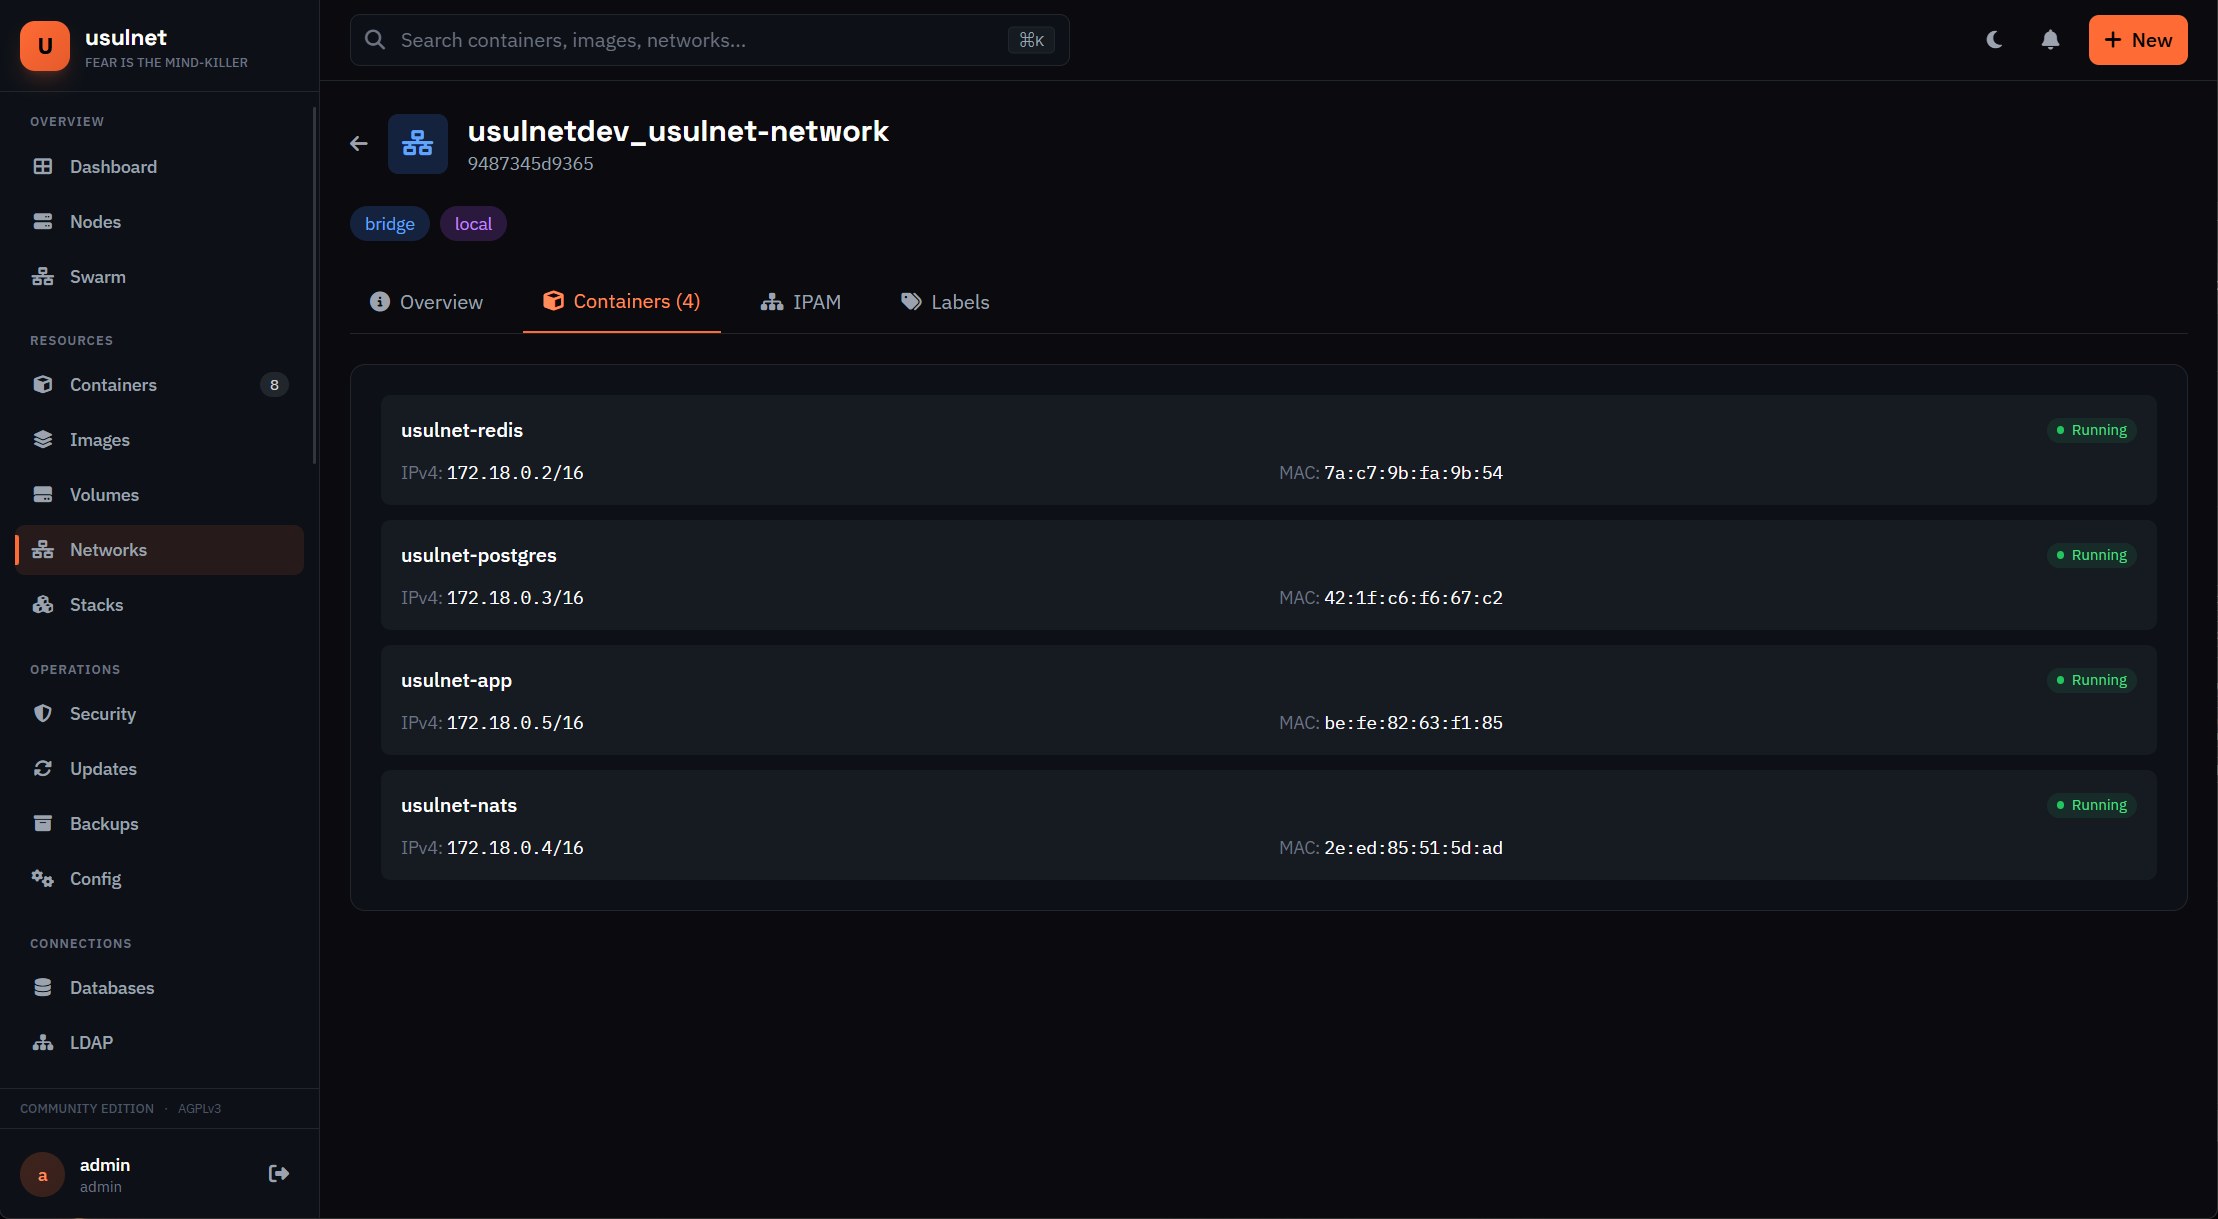Open Containers from the sidebar
The width and height of the screenshot is (2218, 1219).
(113, 384)
